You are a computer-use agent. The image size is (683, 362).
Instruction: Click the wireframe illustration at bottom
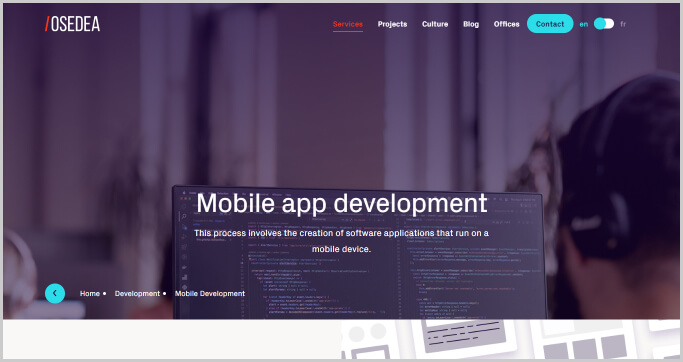(511, 339)
